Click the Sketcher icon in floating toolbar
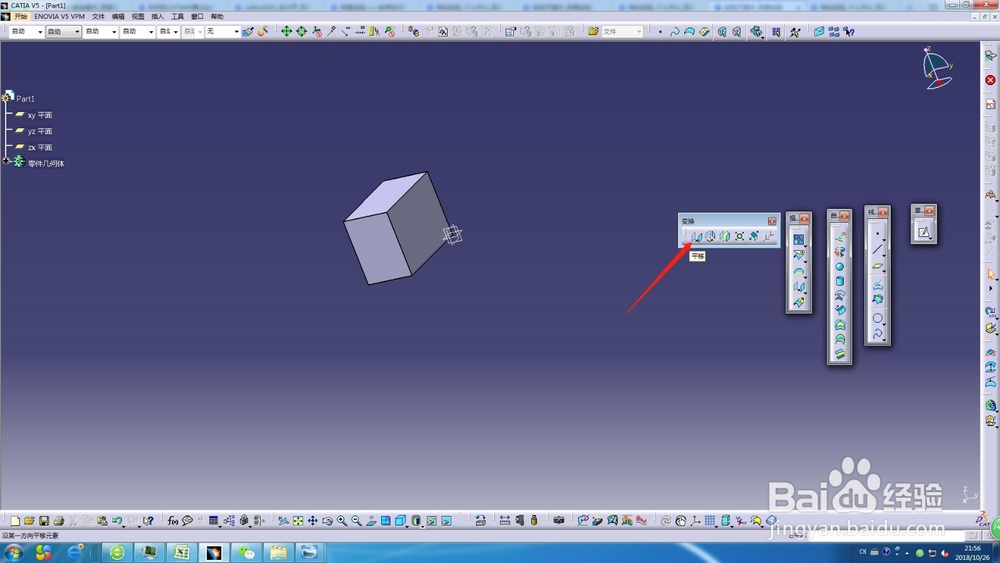Screen dimensions: 1000x563 coord(923,232)
